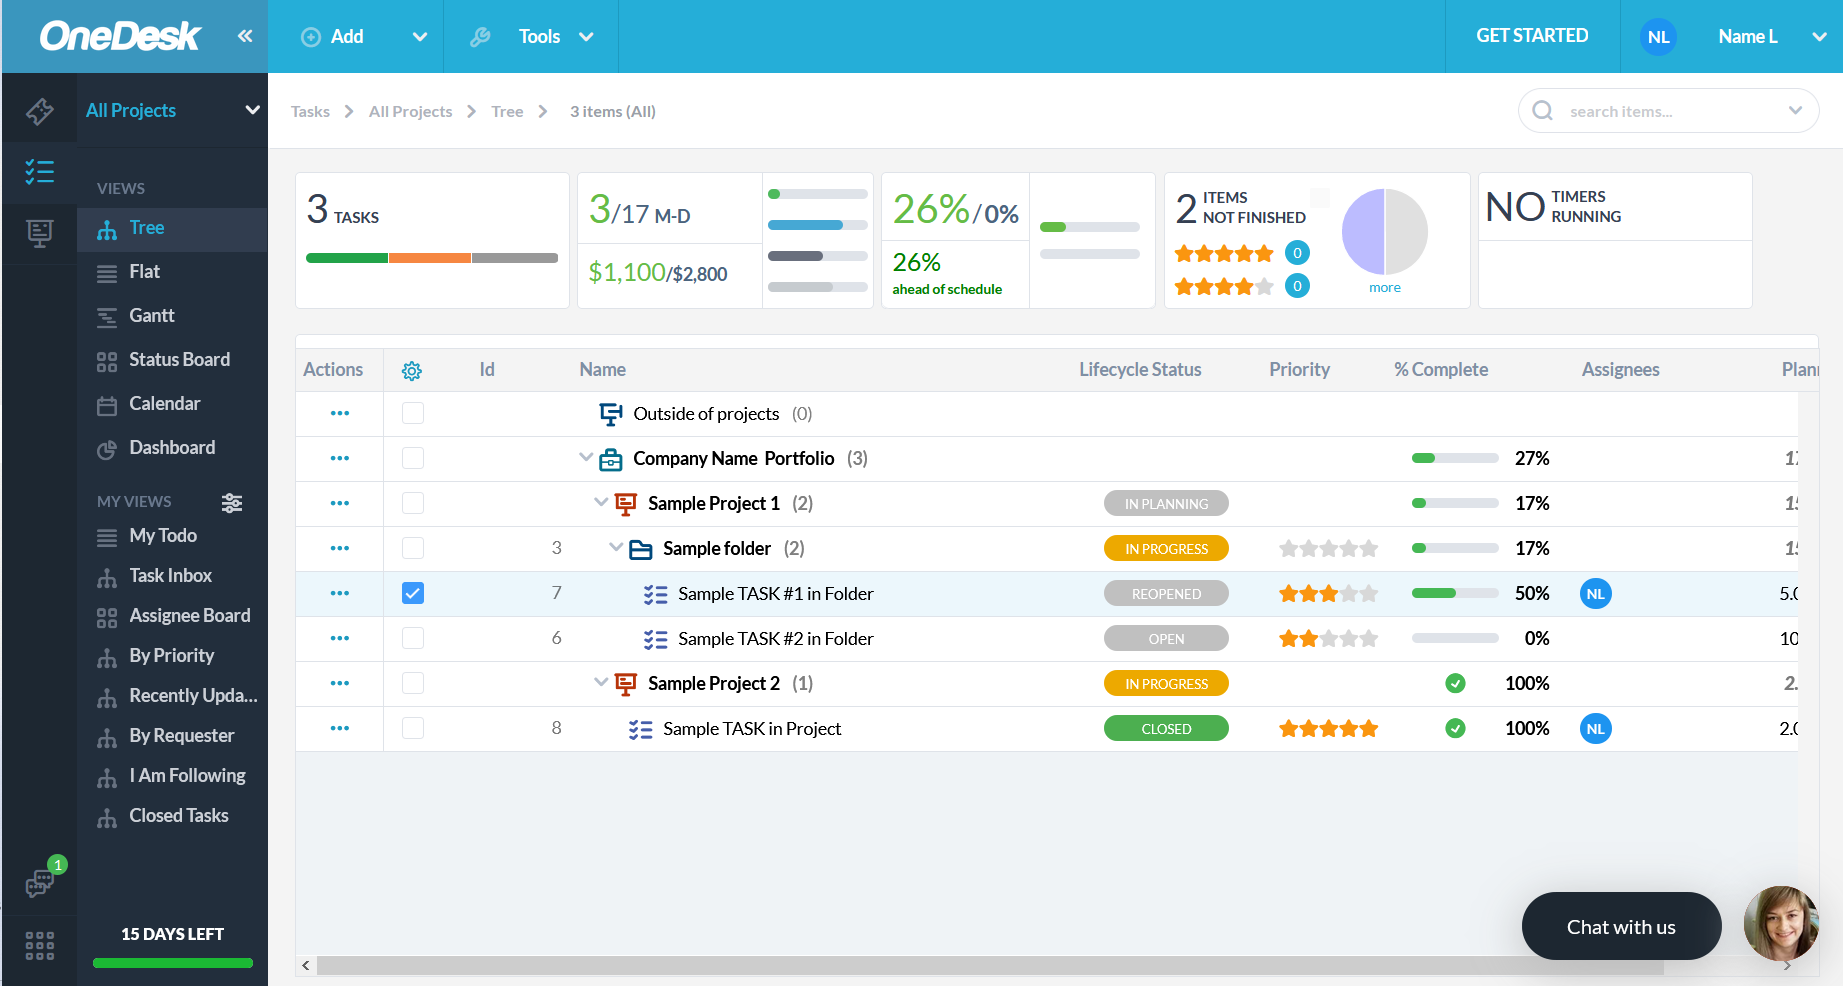
Task: Click the Sample folder icon
Action: pyautogui.click(x=641, y=549)
